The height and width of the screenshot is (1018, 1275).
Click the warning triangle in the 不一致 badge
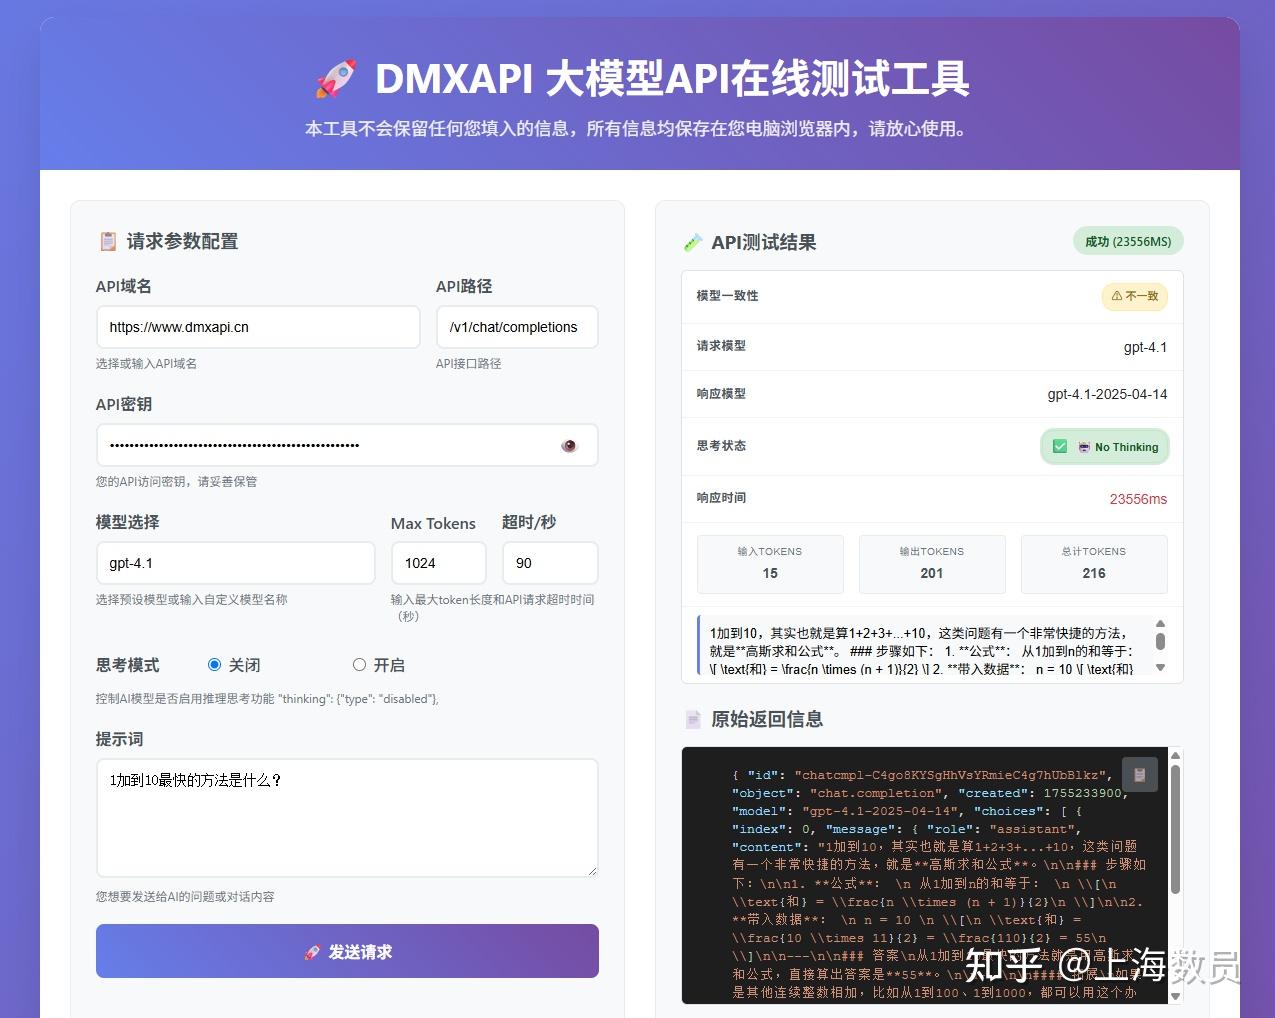tap(1117, 296)
